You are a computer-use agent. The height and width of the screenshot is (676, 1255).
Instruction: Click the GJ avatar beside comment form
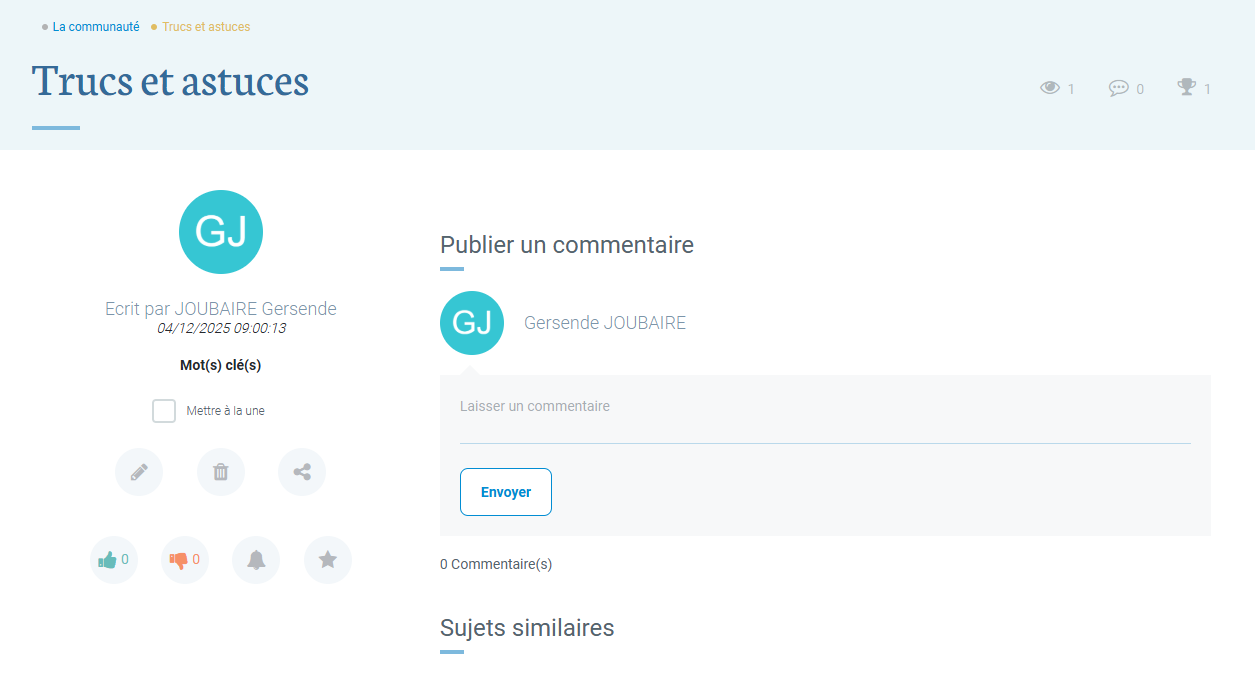tap(472, 323)
